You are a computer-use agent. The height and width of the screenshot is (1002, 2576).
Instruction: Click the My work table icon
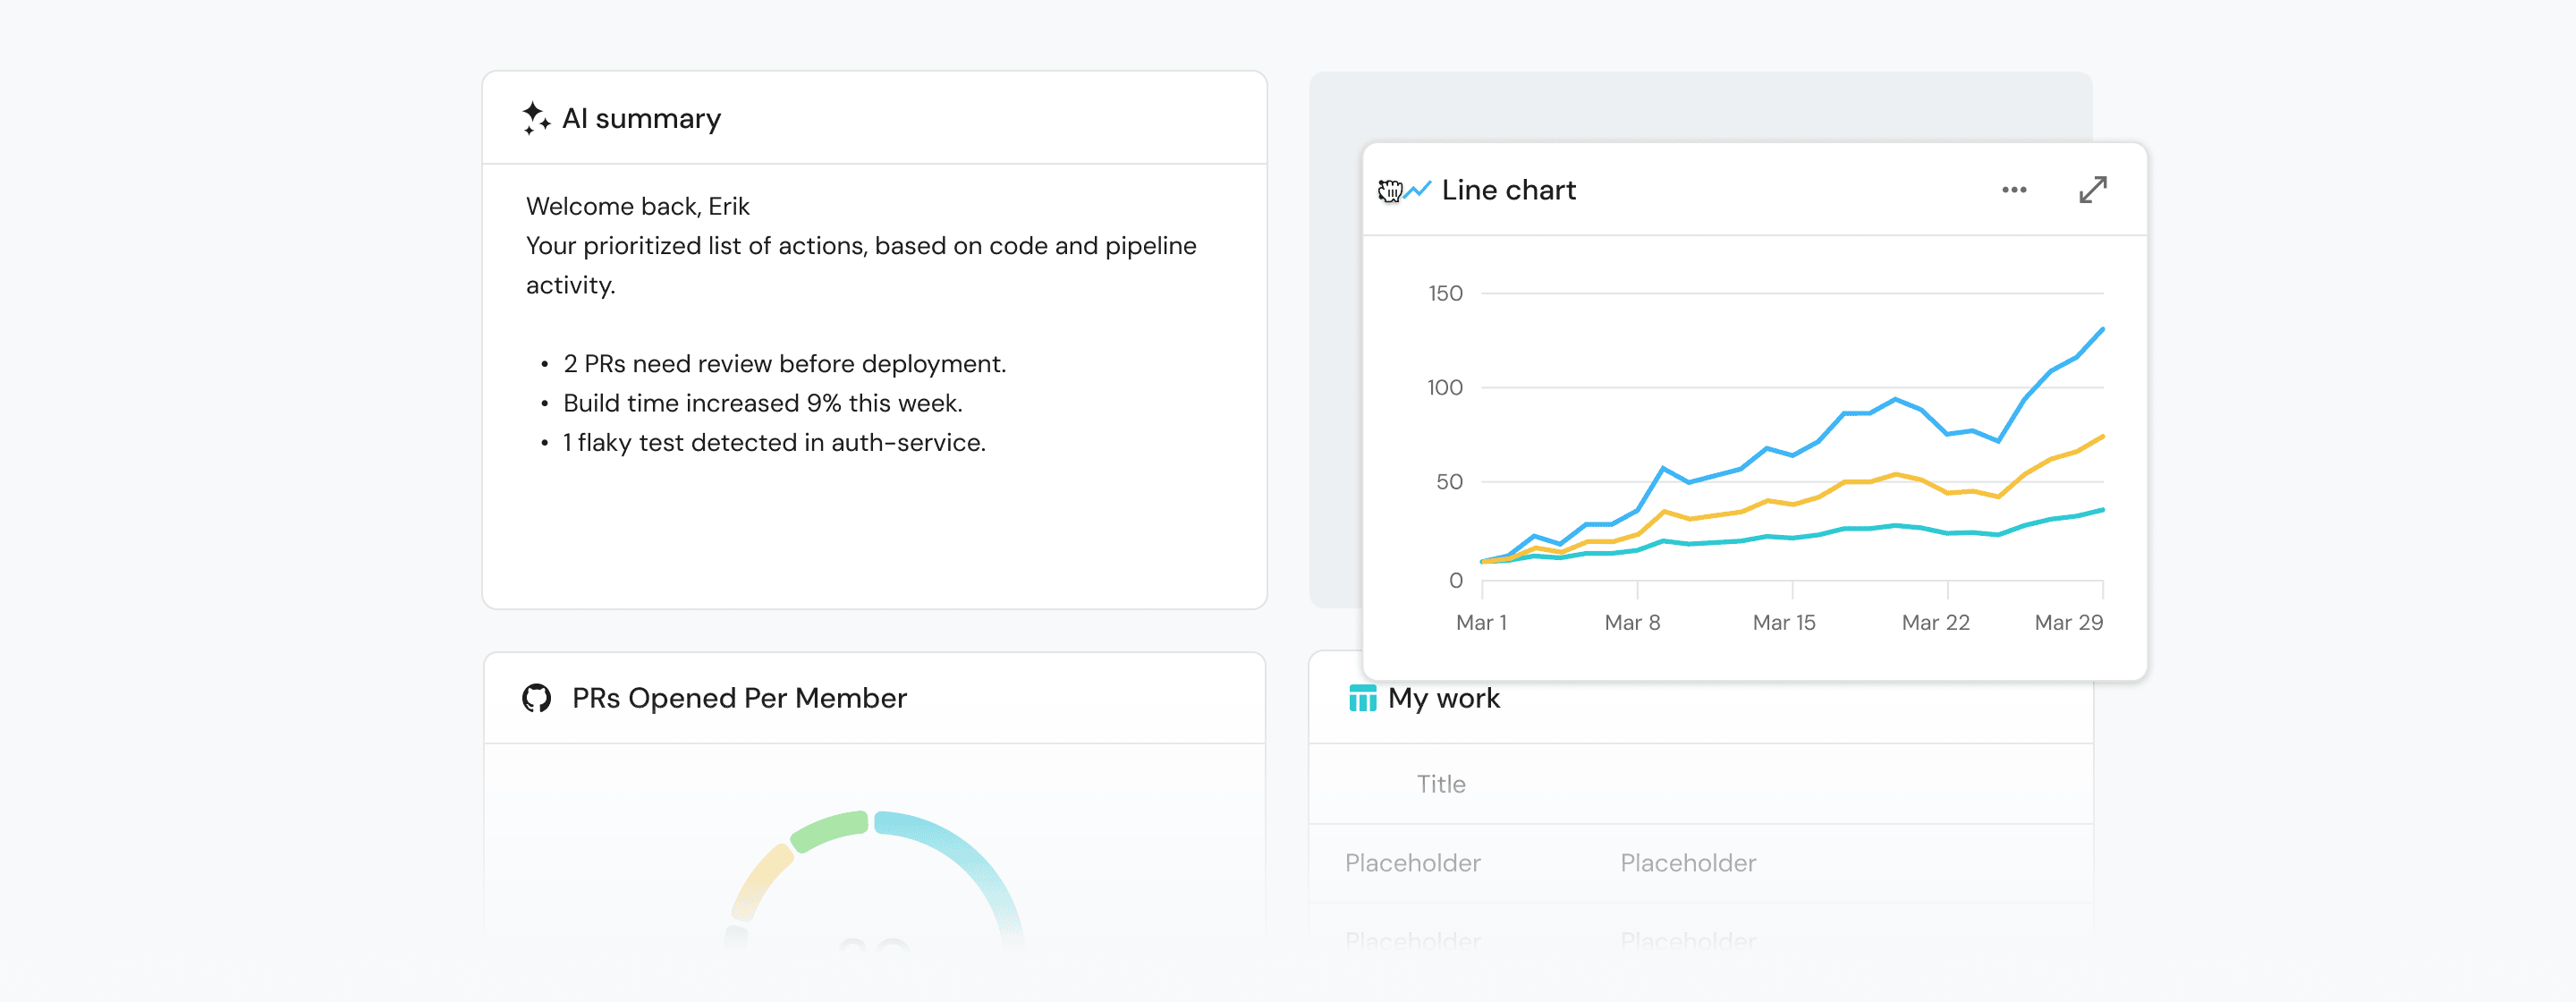click(1362, 698)
